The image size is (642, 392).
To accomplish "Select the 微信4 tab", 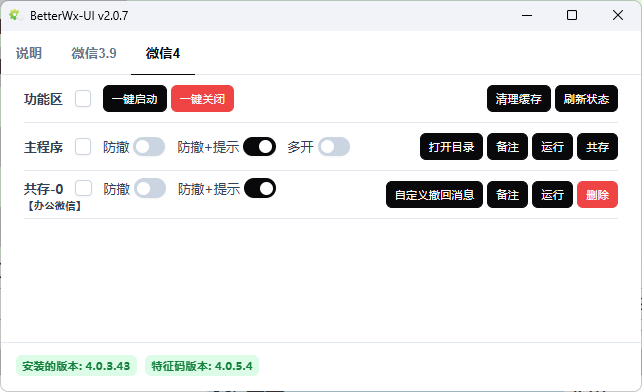I will click(x=163, y=53).
